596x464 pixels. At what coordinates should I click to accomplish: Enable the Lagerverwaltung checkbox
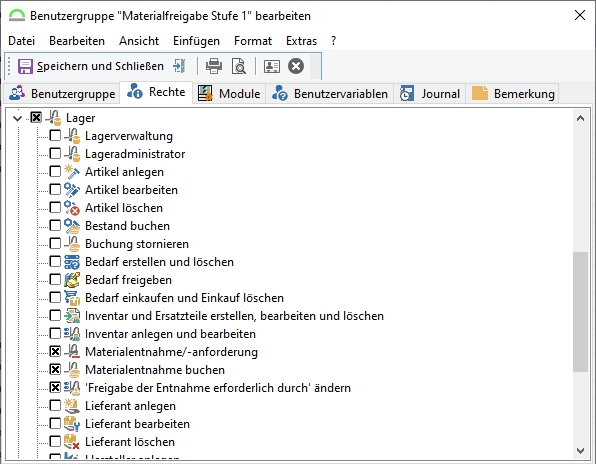(55, 135)
